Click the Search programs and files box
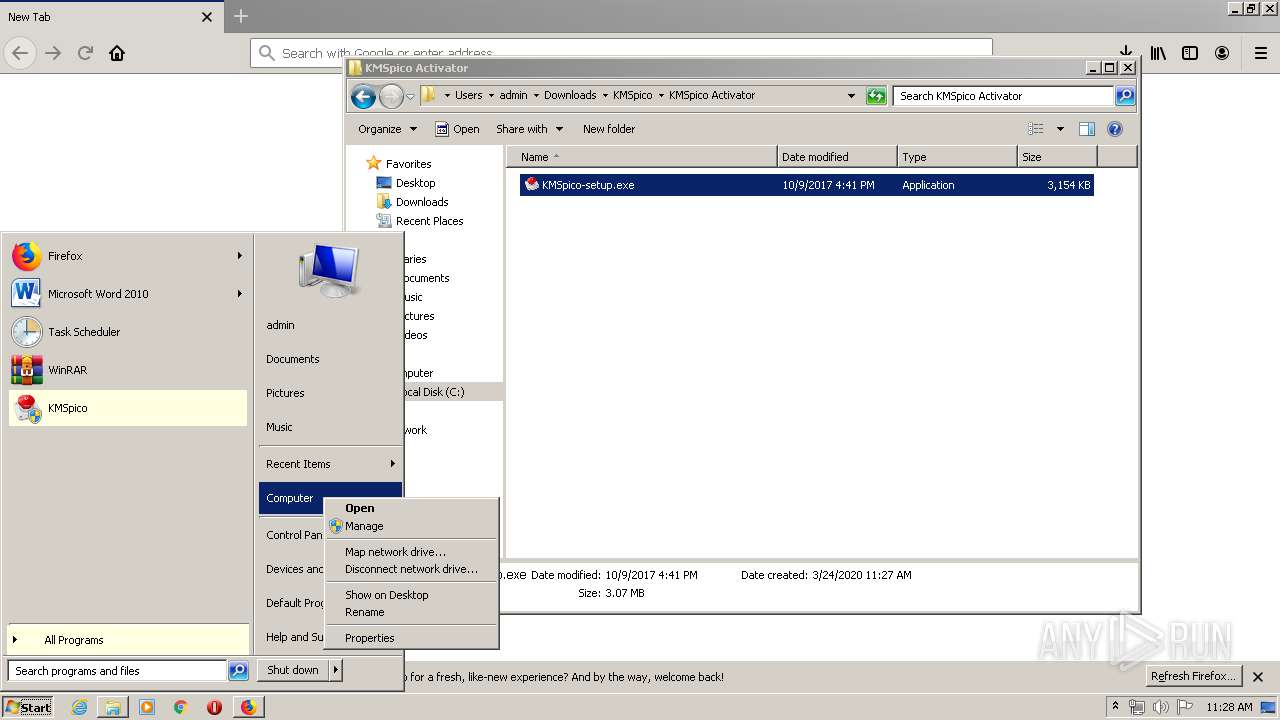1280x720 pixels. (x=117, y=671)
